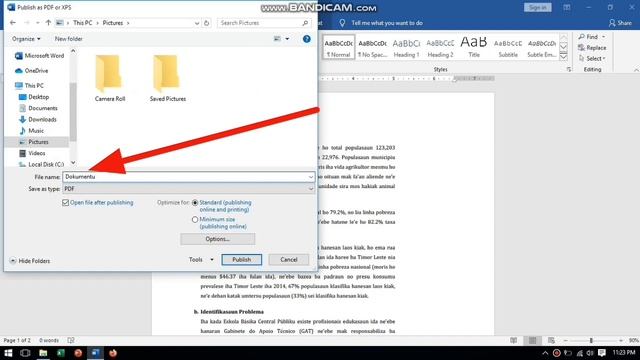Open the dialog help question-mark icon
Screen dimensions: 640x360
pyautogui.click(x=307, y=39)
